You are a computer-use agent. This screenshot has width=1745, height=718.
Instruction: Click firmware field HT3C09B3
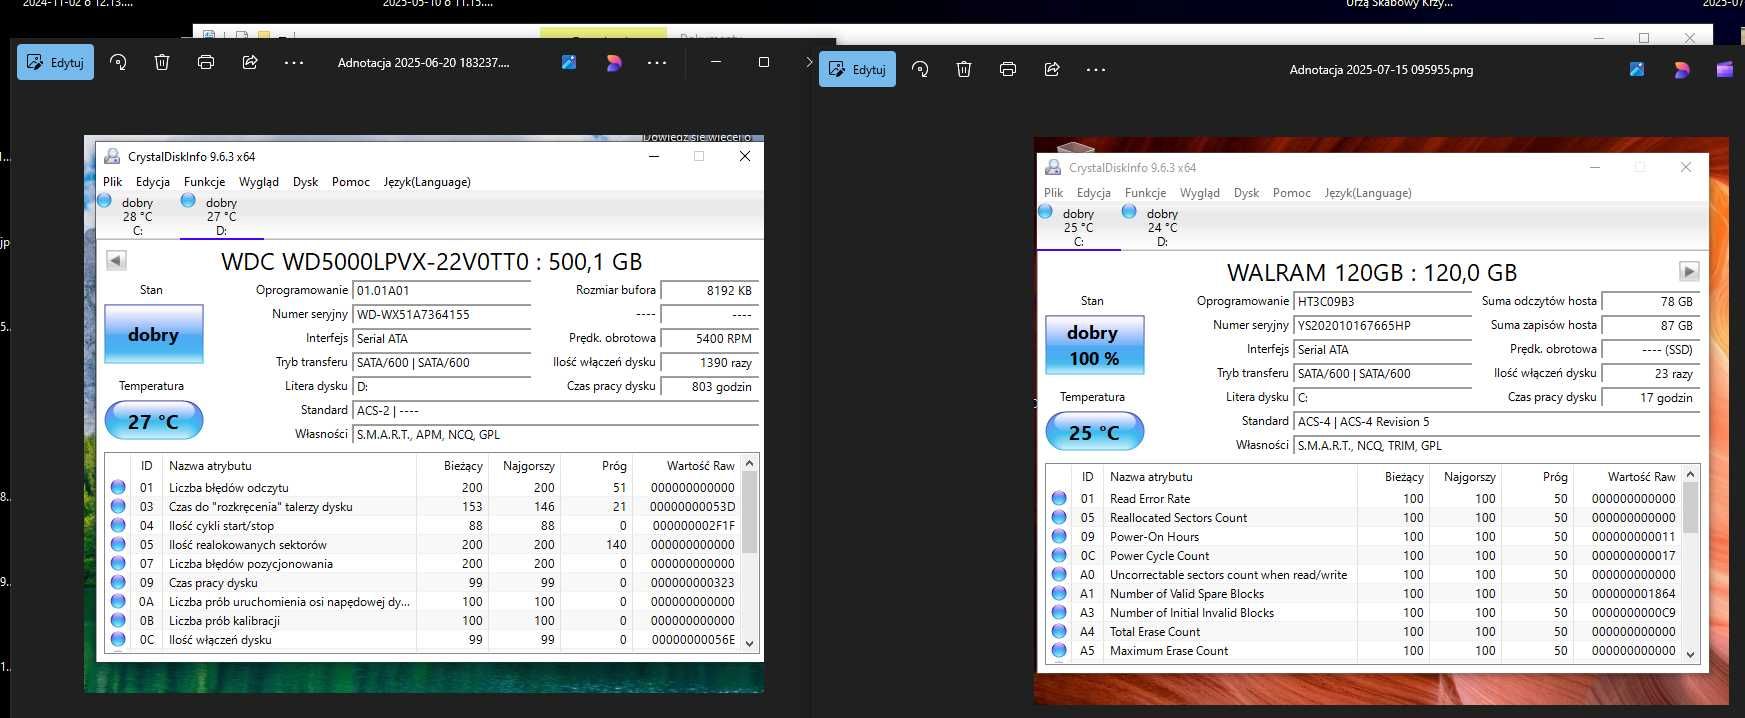tap(1383, 301)
